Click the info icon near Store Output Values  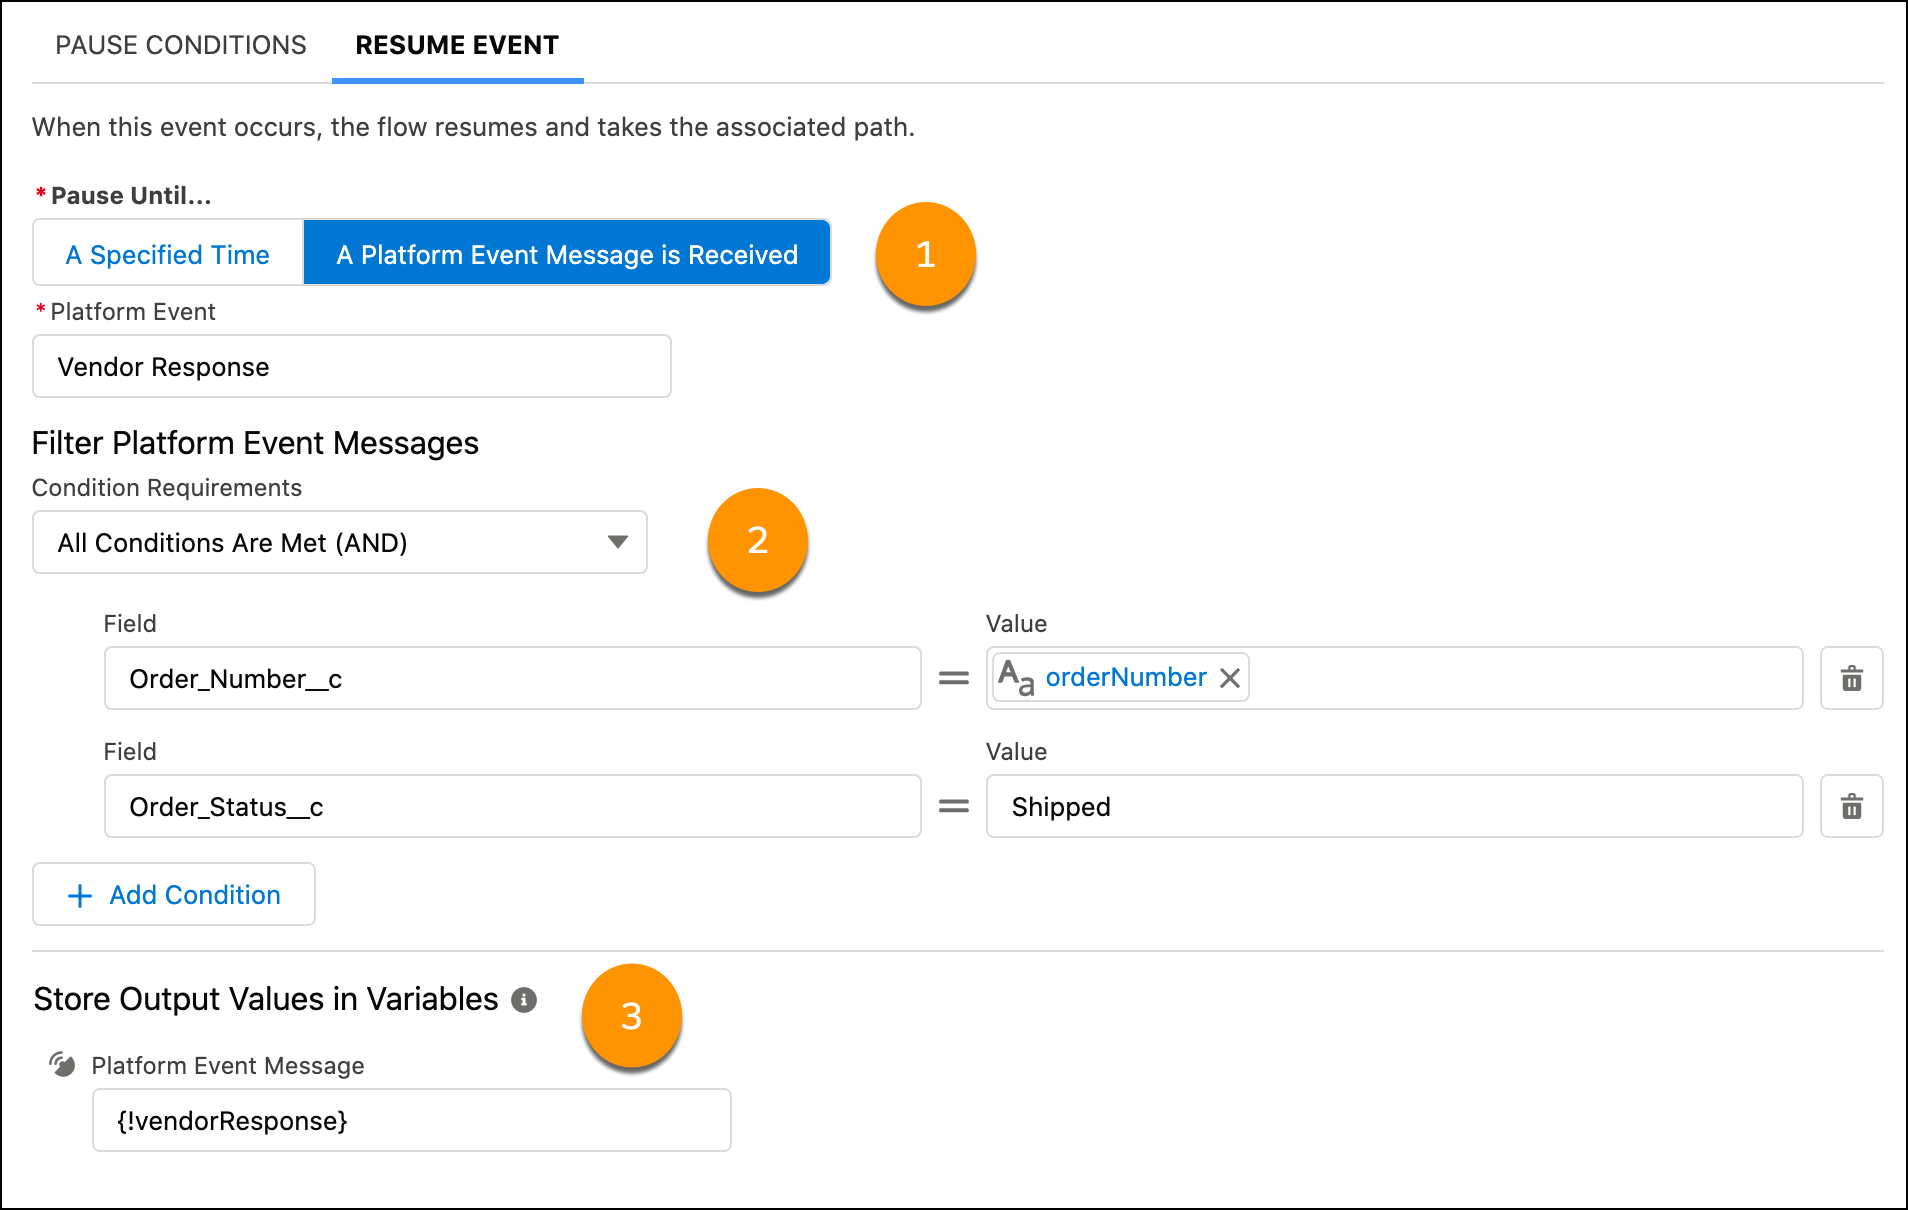tap(524, 999)
